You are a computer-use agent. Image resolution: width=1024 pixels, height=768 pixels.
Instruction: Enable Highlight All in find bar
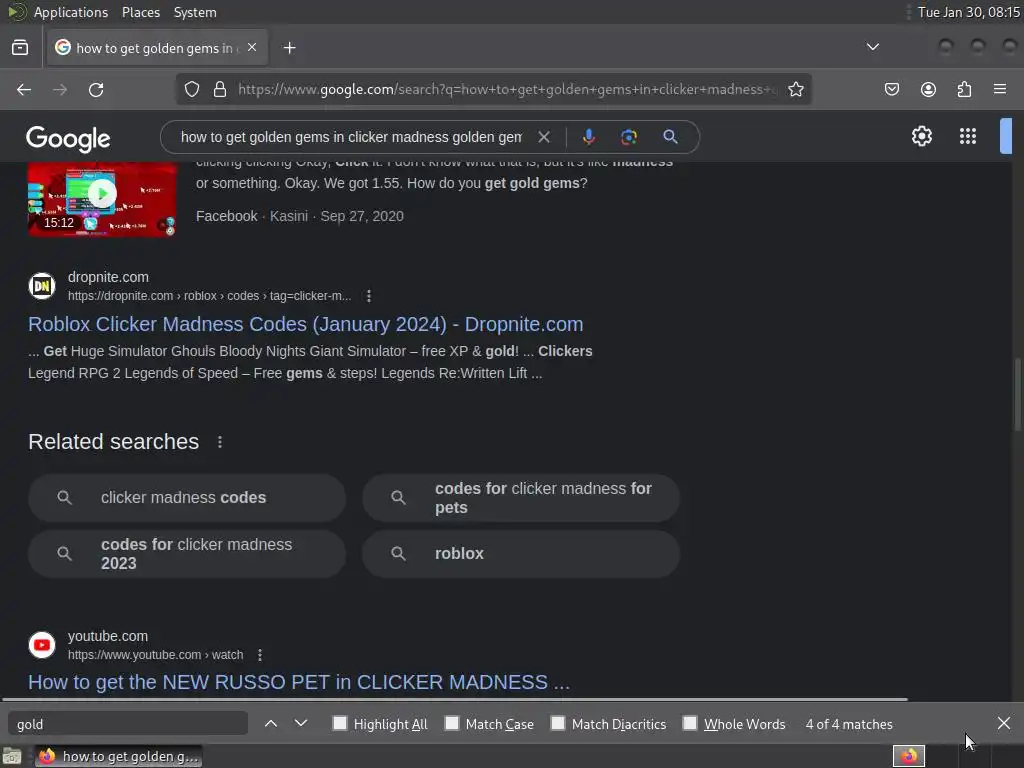point(340,724)
